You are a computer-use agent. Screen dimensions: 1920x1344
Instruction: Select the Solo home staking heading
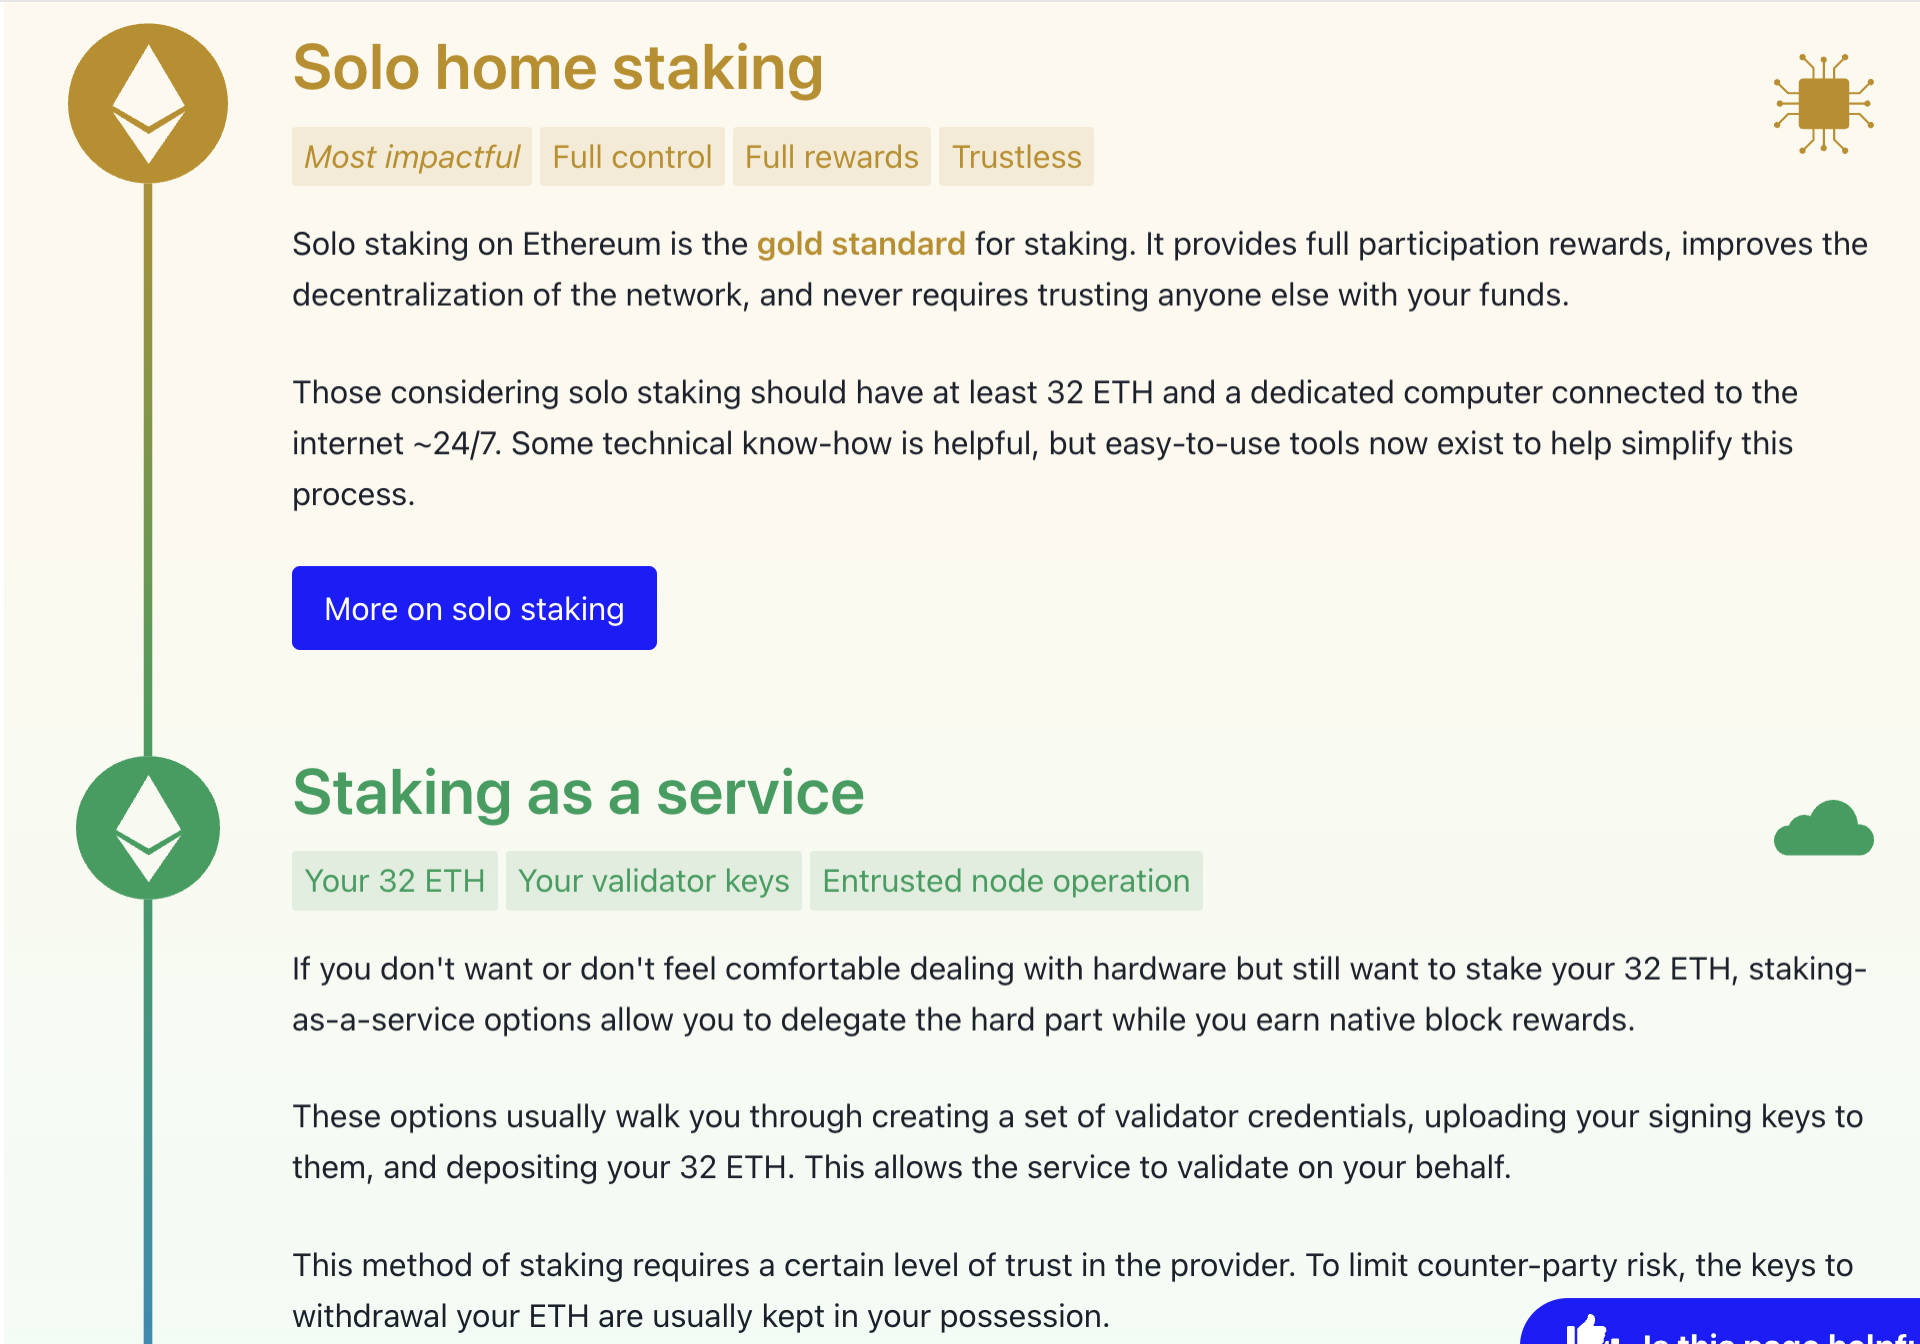[557, 68]
